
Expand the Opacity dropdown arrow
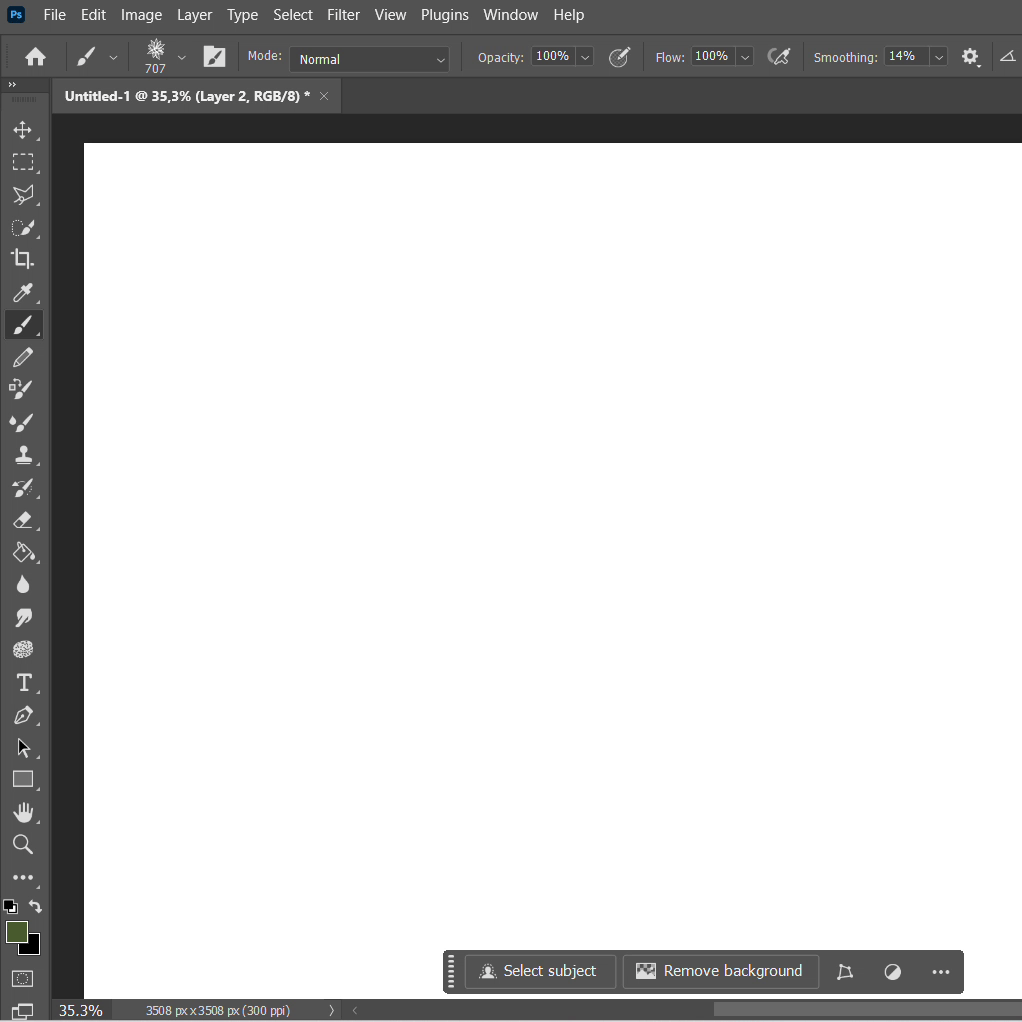click(x=585, y=56)
